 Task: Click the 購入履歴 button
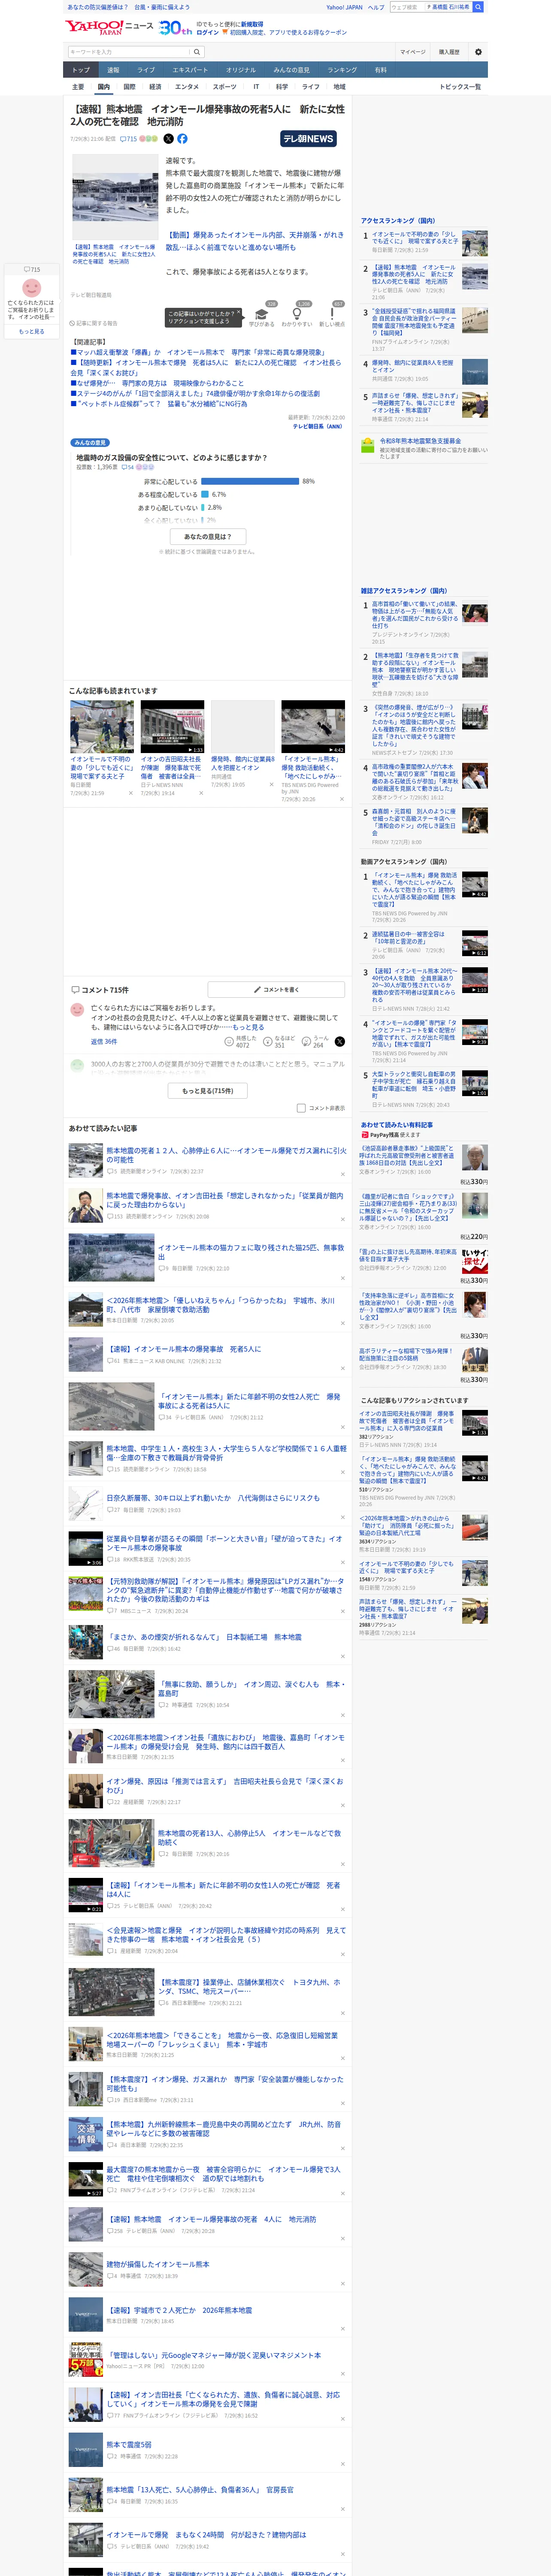449,52
